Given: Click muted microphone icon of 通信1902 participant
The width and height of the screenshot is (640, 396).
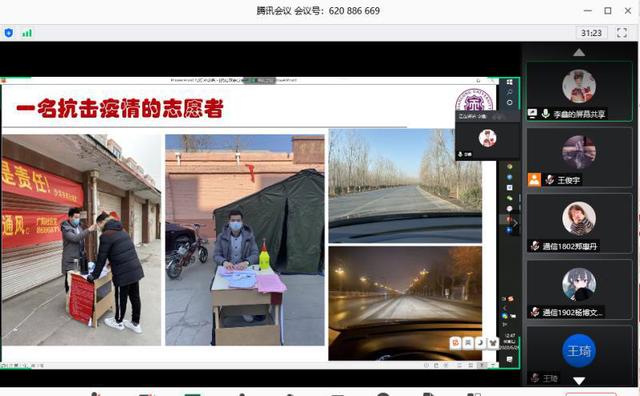Looking at the screenshot, I should click(x=535, y=312).
